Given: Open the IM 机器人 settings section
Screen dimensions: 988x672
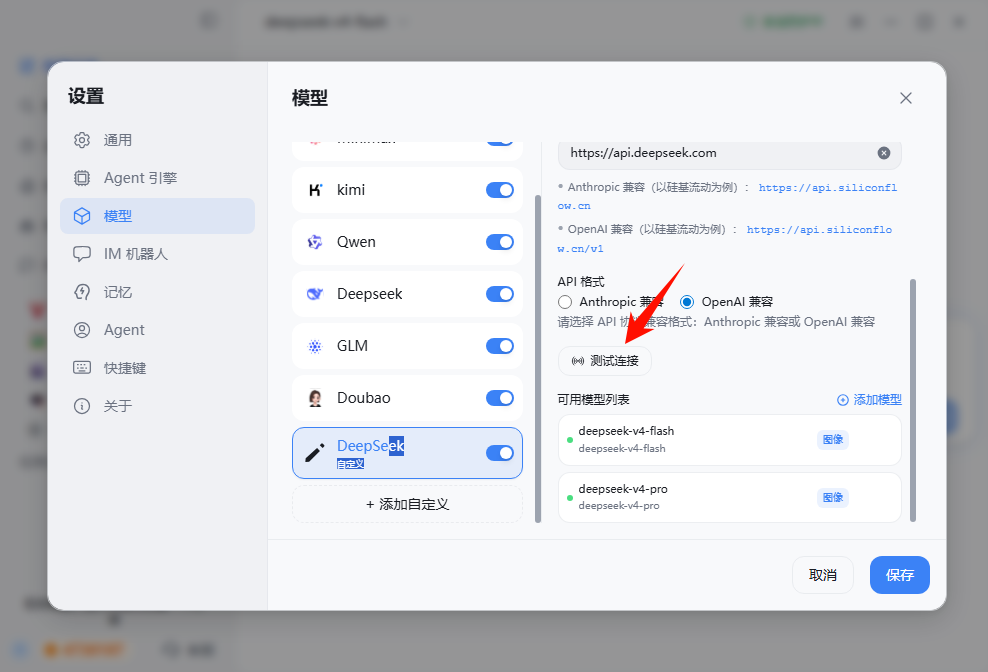Looking at the screenshot, I should pos(157,253).
